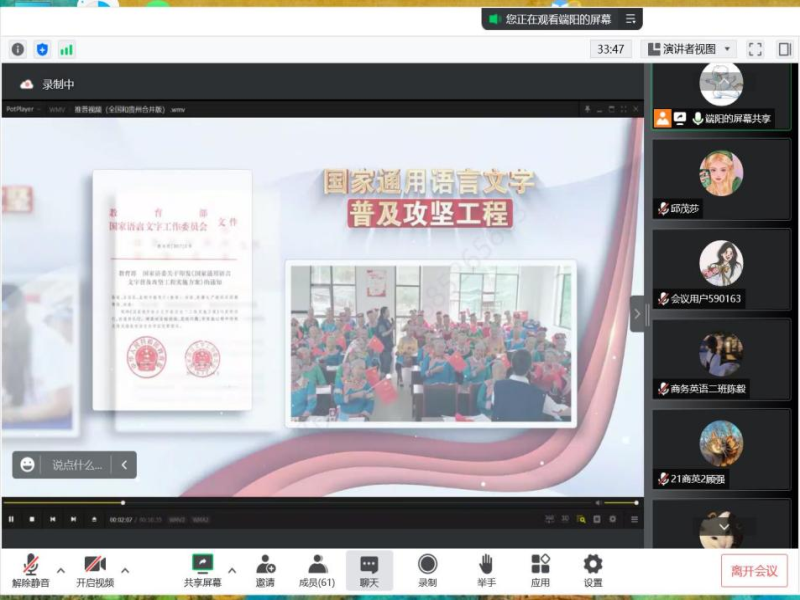Turn on camera with 开启视频

click(x=95, y=570)
